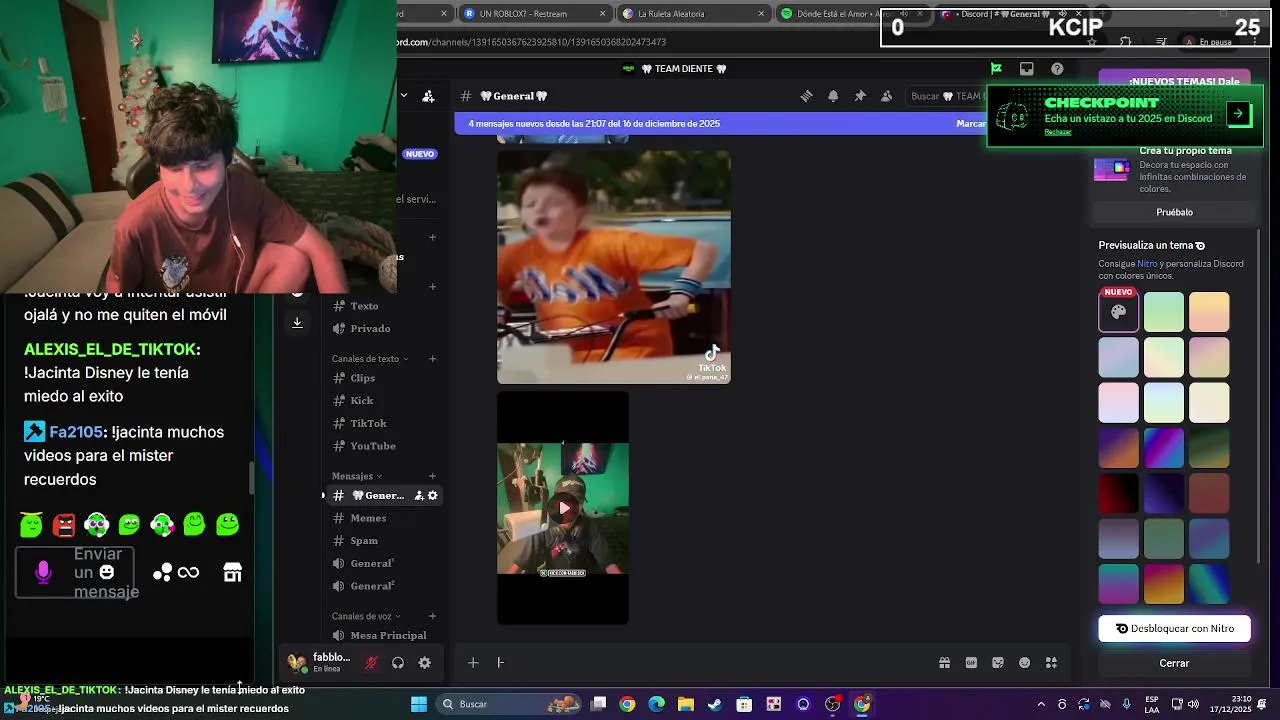The width and height of the screenshot is (1280, 720).
Task: Click Cerrar in theme preview panel
Action: pos(1174,663)
